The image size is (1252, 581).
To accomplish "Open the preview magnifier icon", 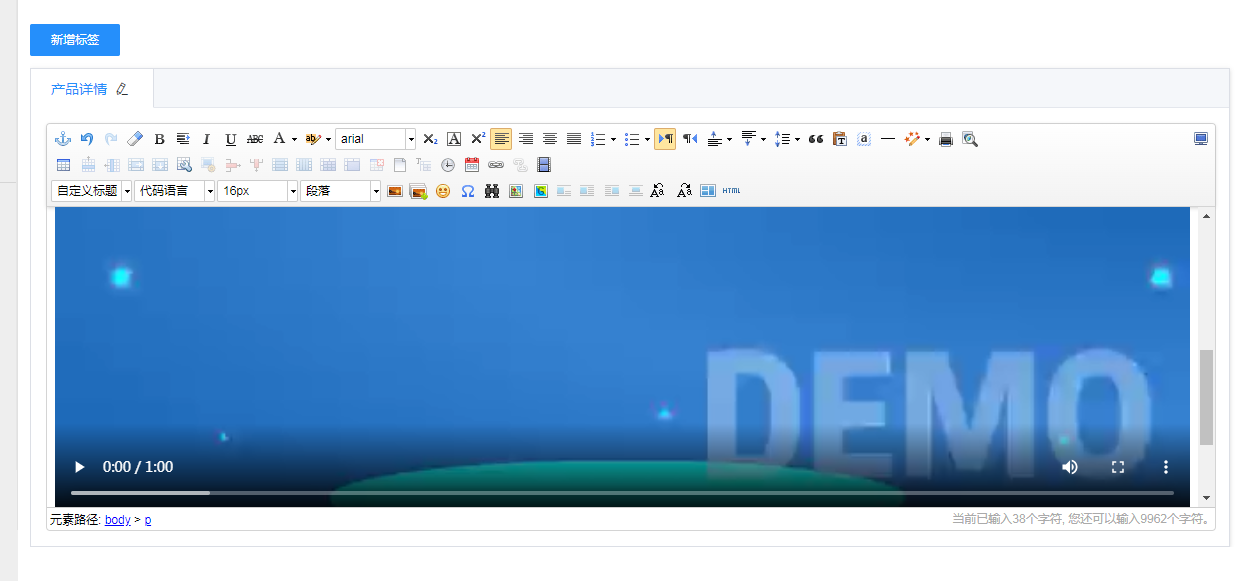I will pos(970,139).
